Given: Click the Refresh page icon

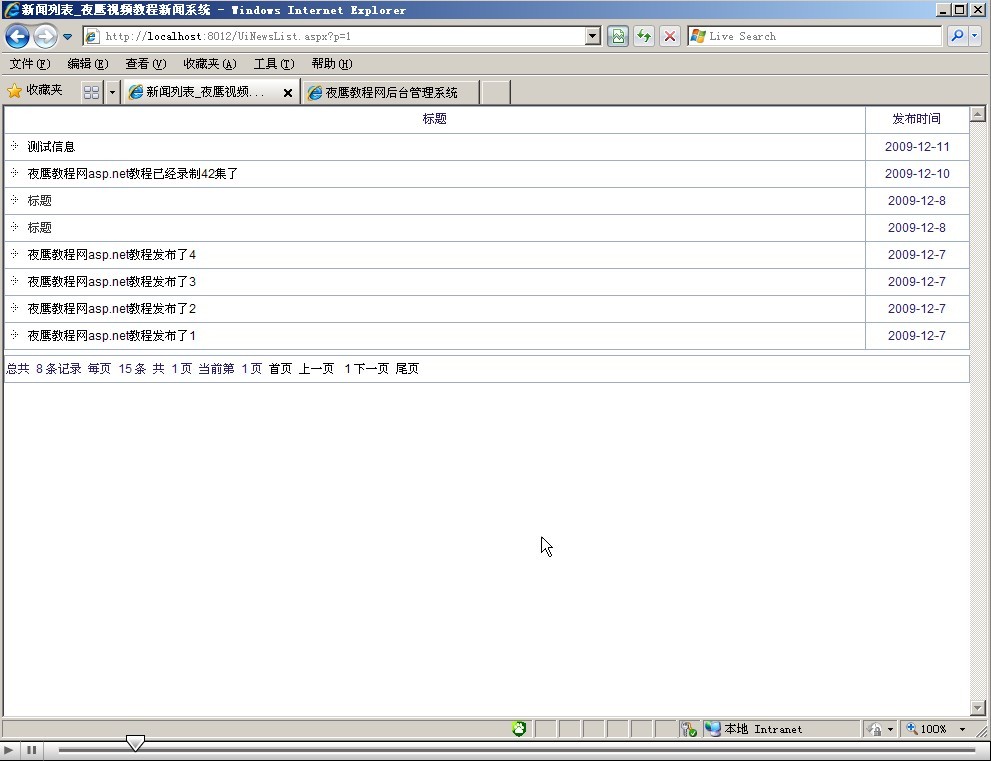Looking at the screenshot, I should point(644,37).
